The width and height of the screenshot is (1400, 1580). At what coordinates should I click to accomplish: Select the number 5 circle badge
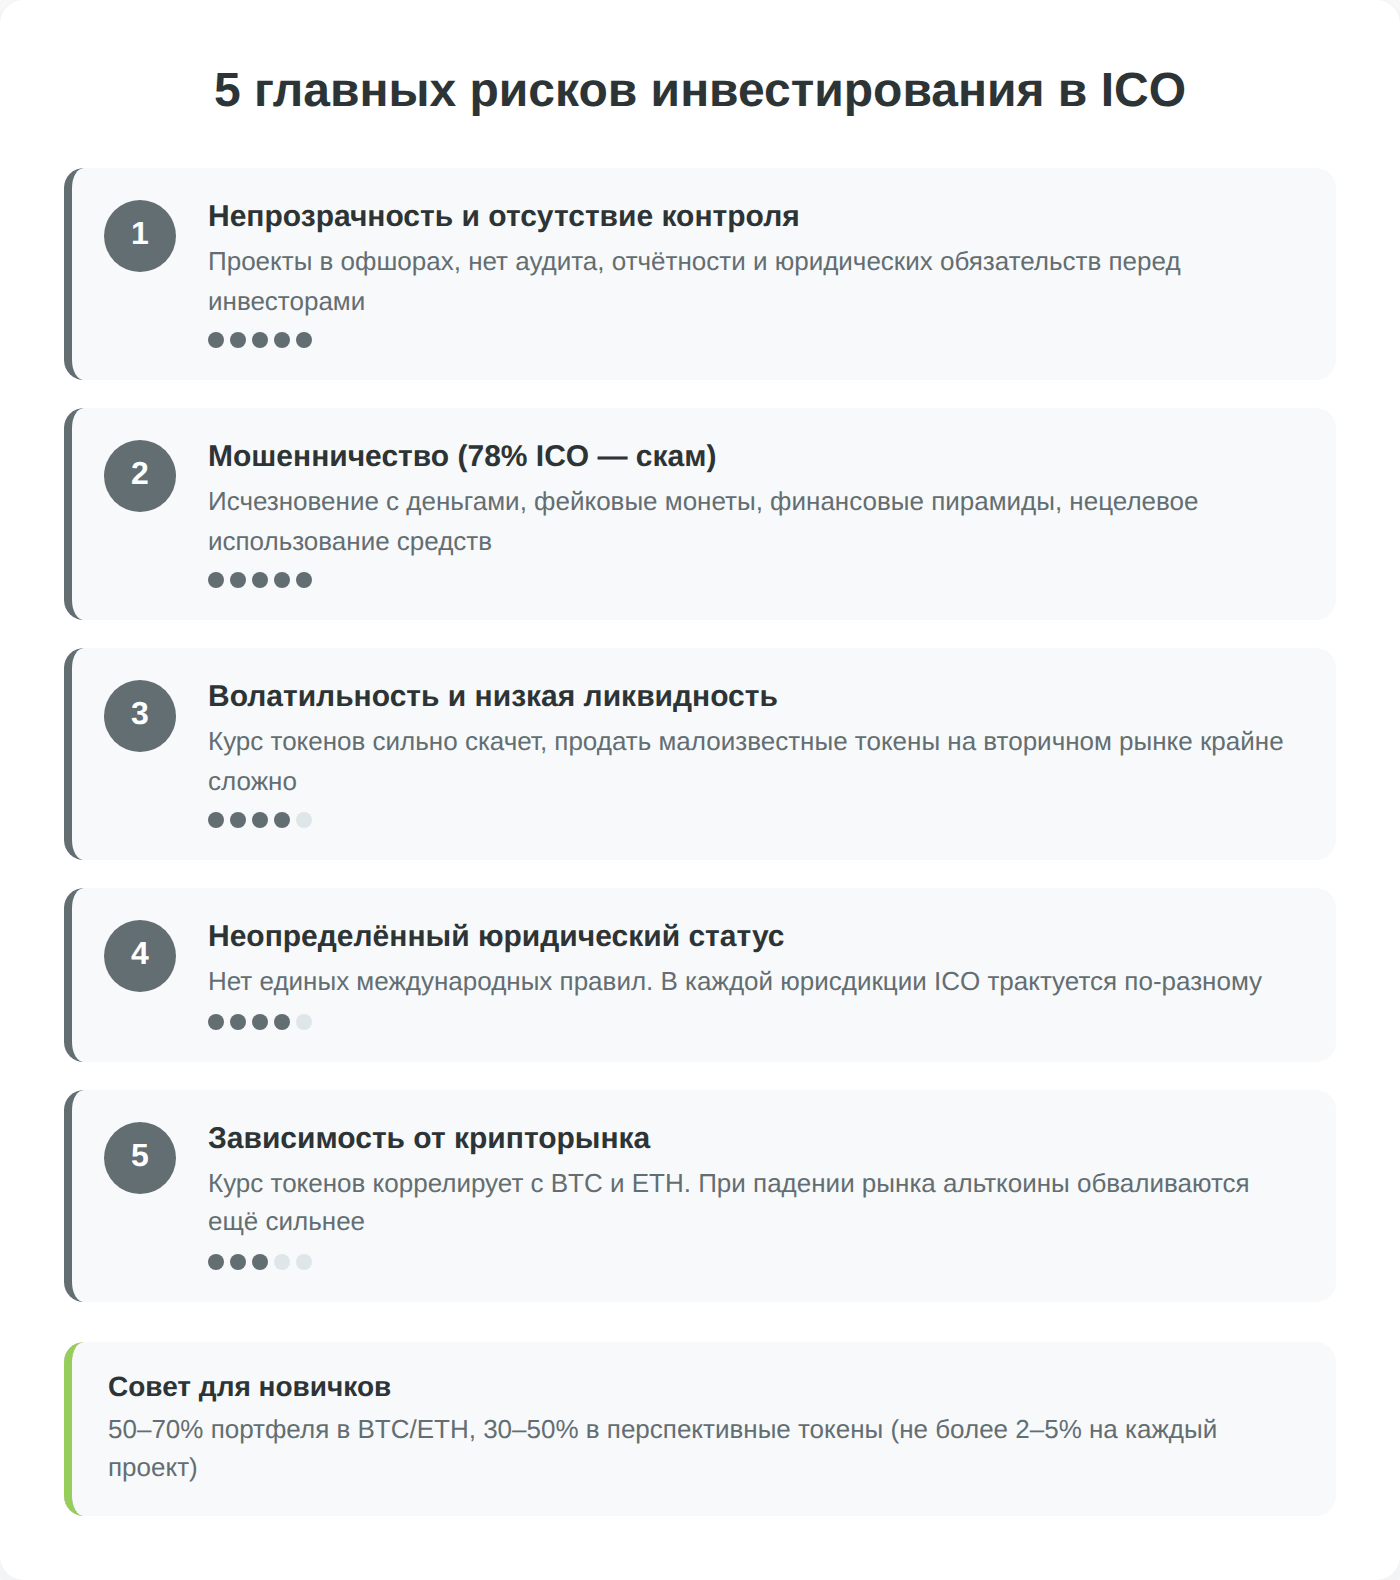coord(140,1157)
